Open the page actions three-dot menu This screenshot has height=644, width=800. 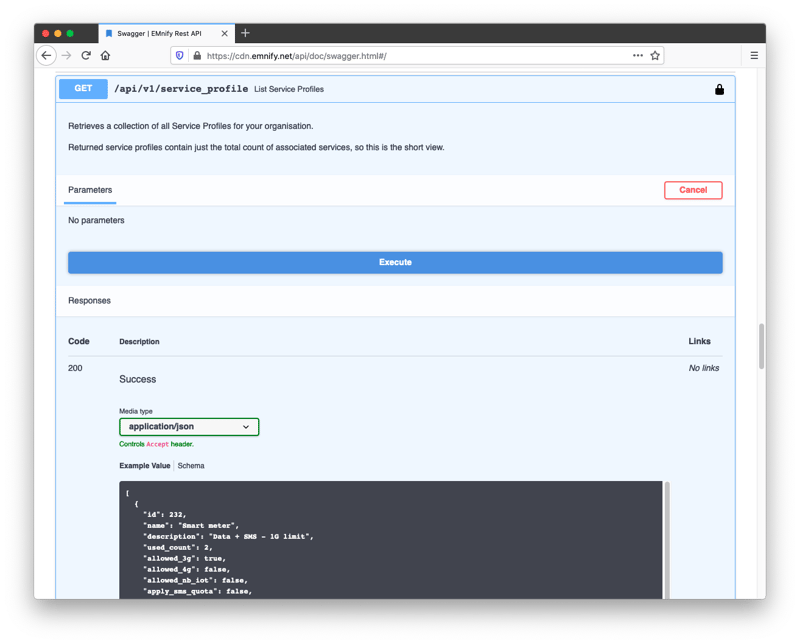click(638, 56)
